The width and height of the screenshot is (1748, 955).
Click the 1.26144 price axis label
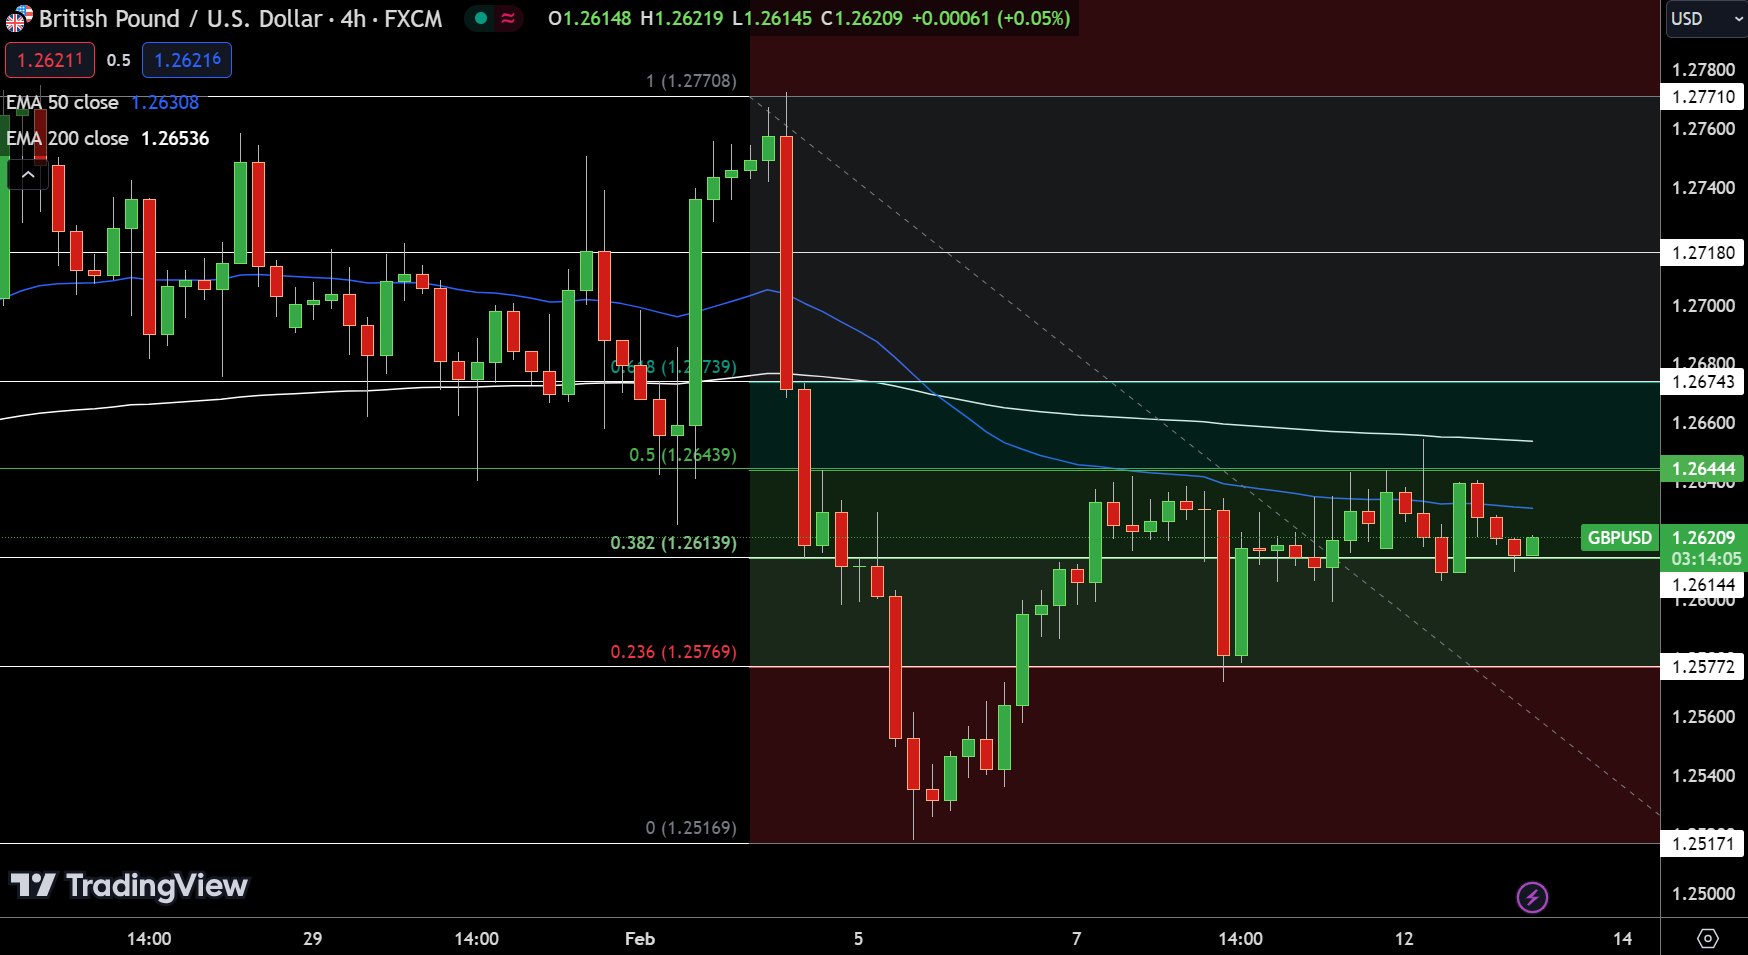click(x=1703, y=584)
